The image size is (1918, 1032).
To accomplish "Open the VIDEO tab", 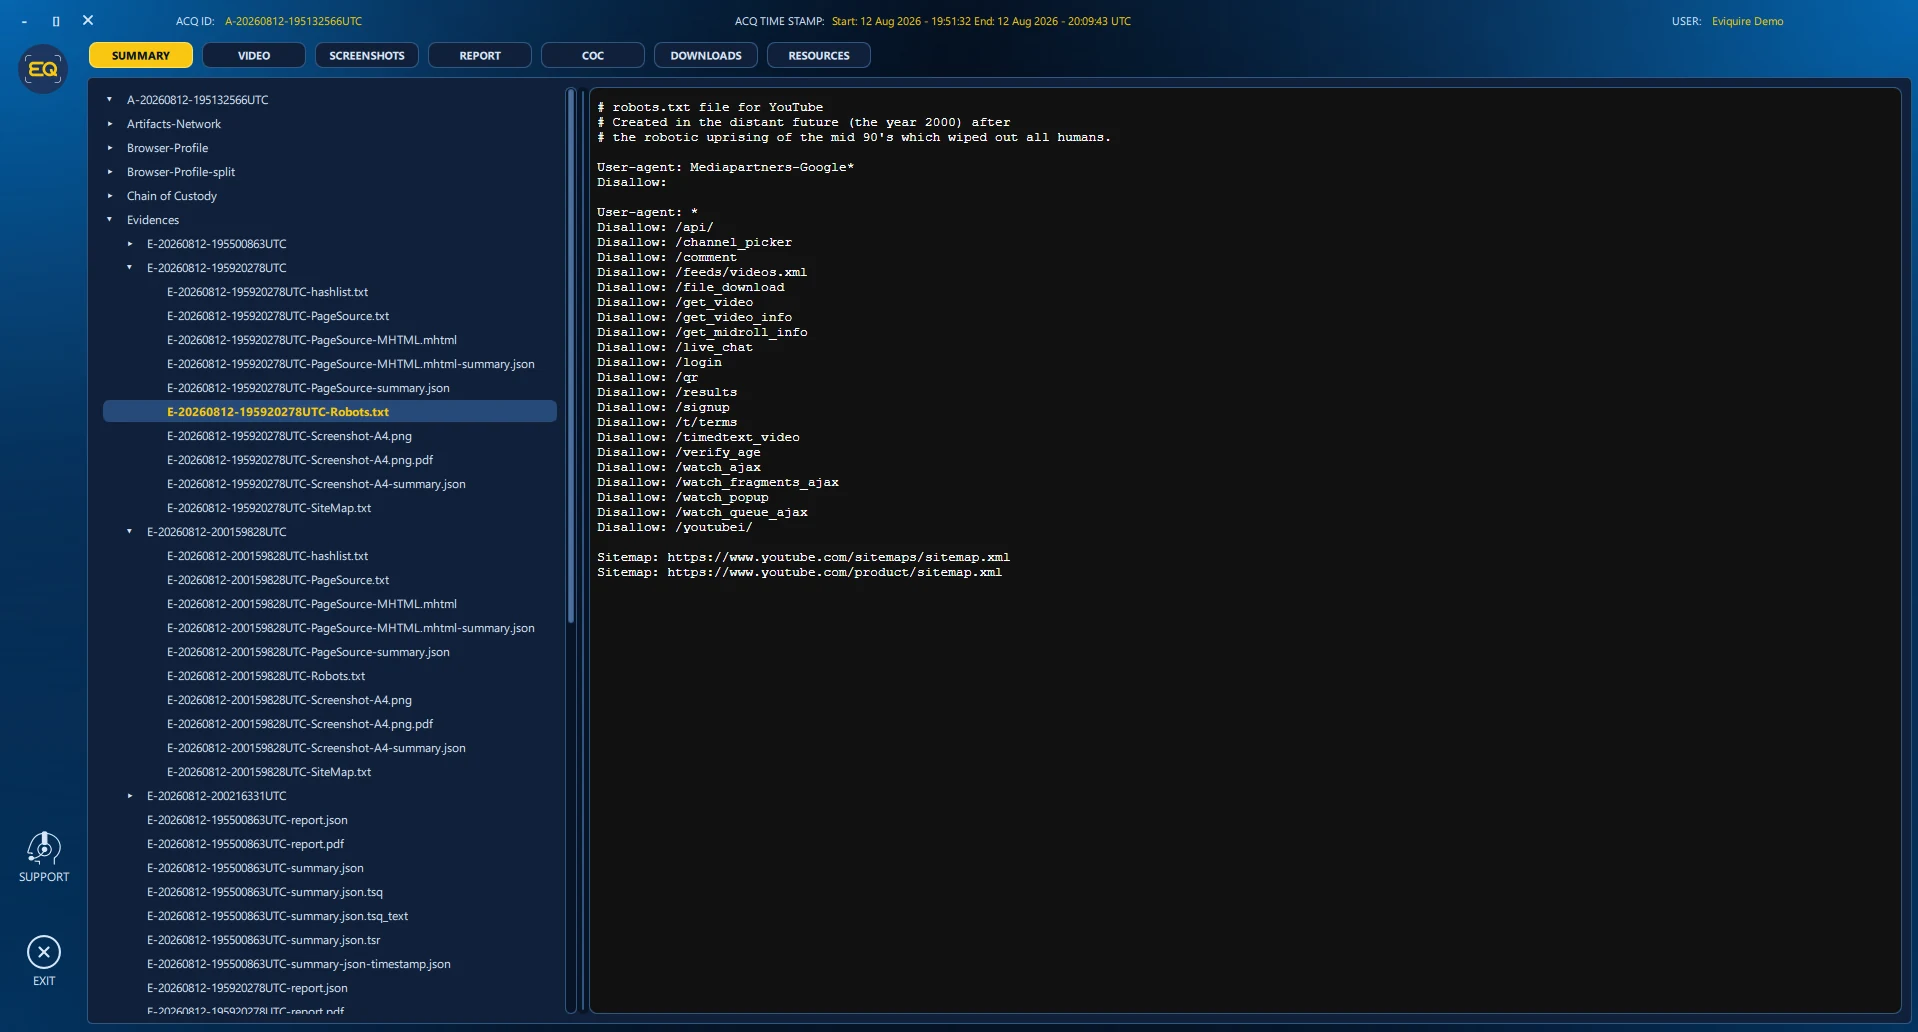I will coord(254,56).
